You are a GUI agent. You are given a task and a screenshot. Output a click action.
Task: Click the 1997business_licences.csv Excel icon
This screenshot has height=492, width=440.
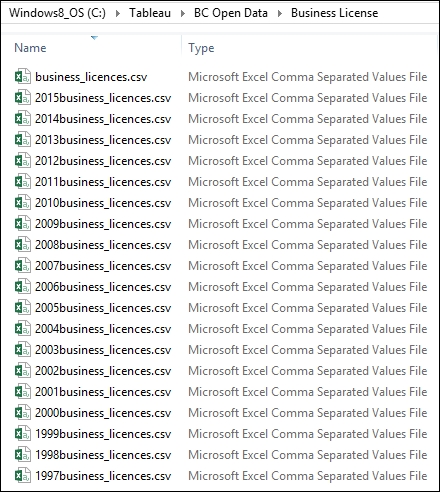pos(23,476)
